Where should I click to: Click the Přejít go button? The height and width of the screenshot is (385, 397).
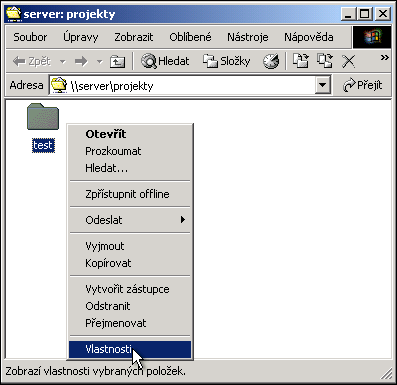point(362,86)
